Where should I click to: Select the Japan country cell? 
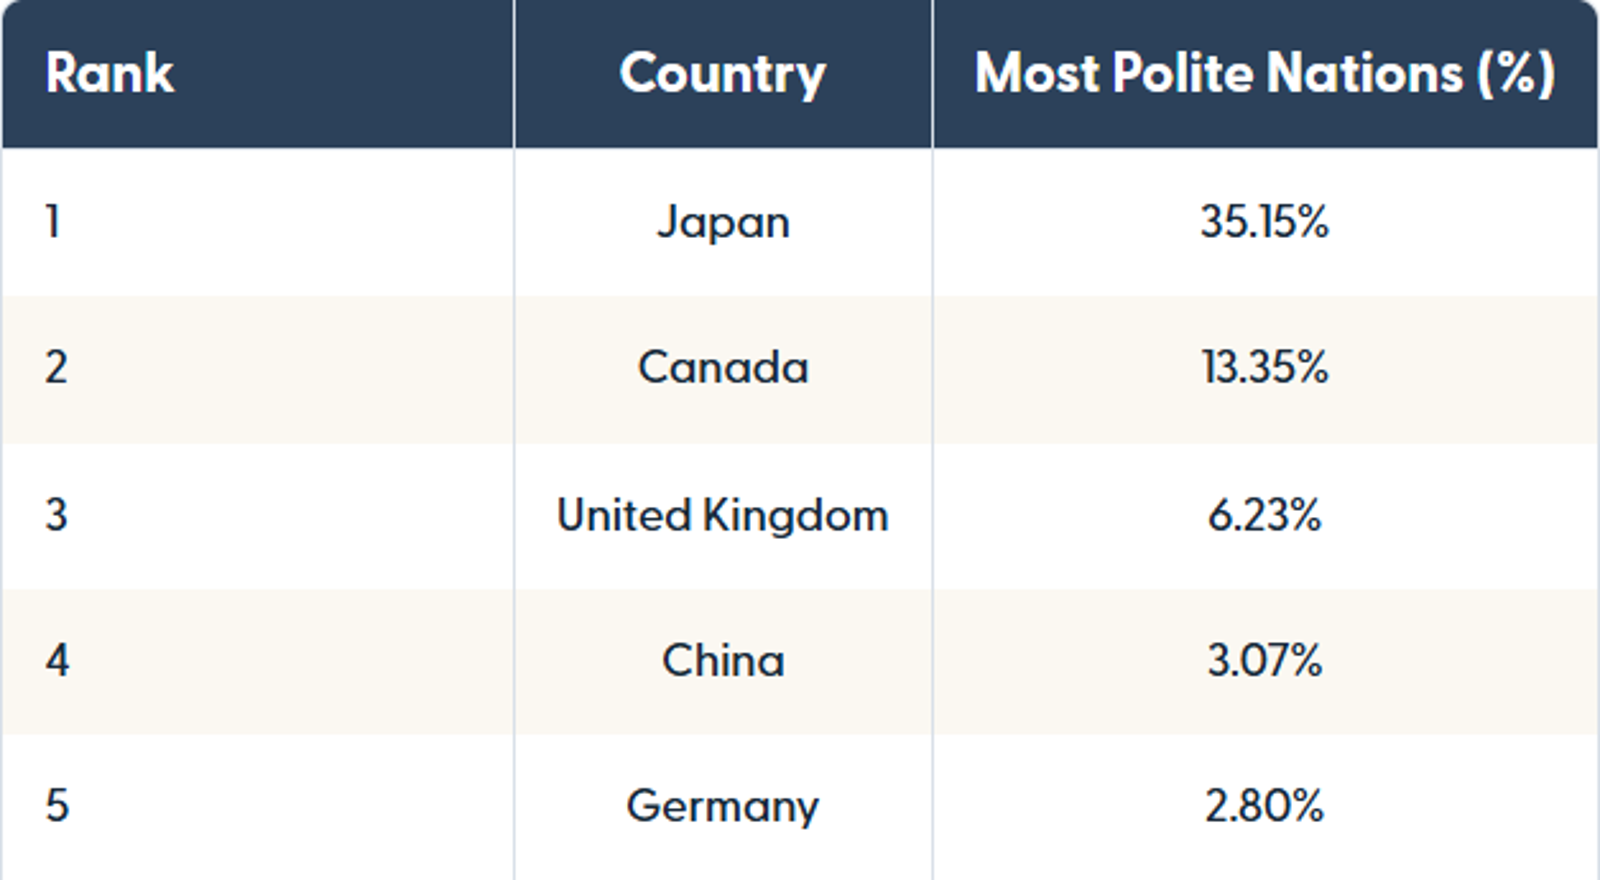click(x=722, y=221)
